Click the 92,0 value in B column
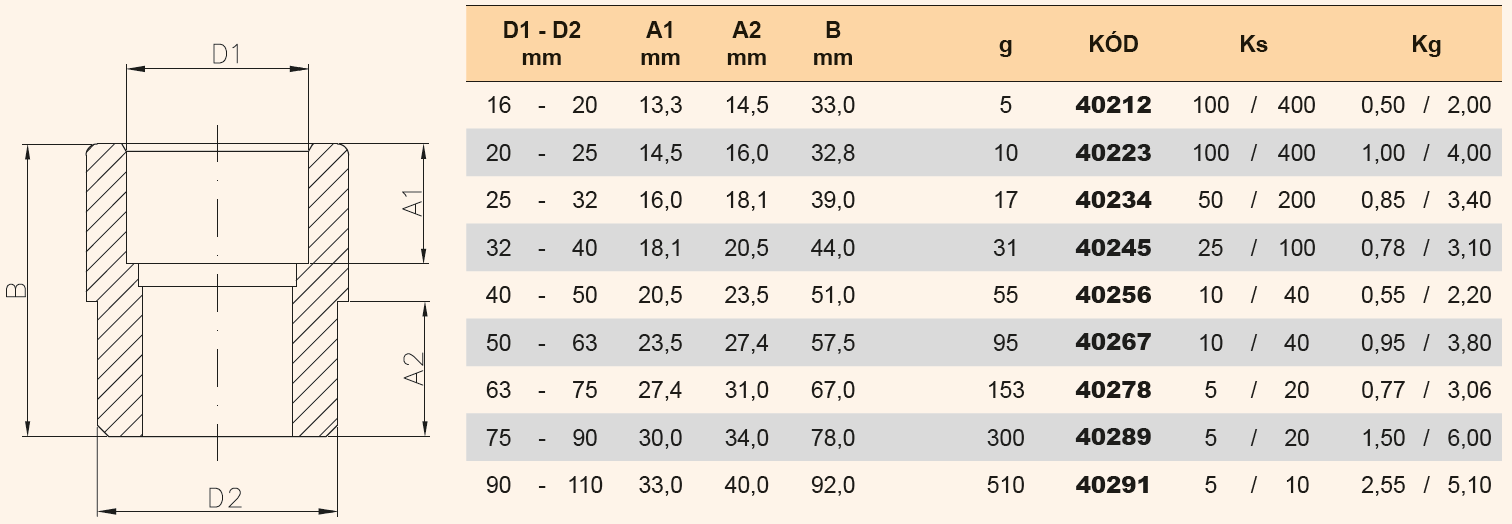 [834, 485]
